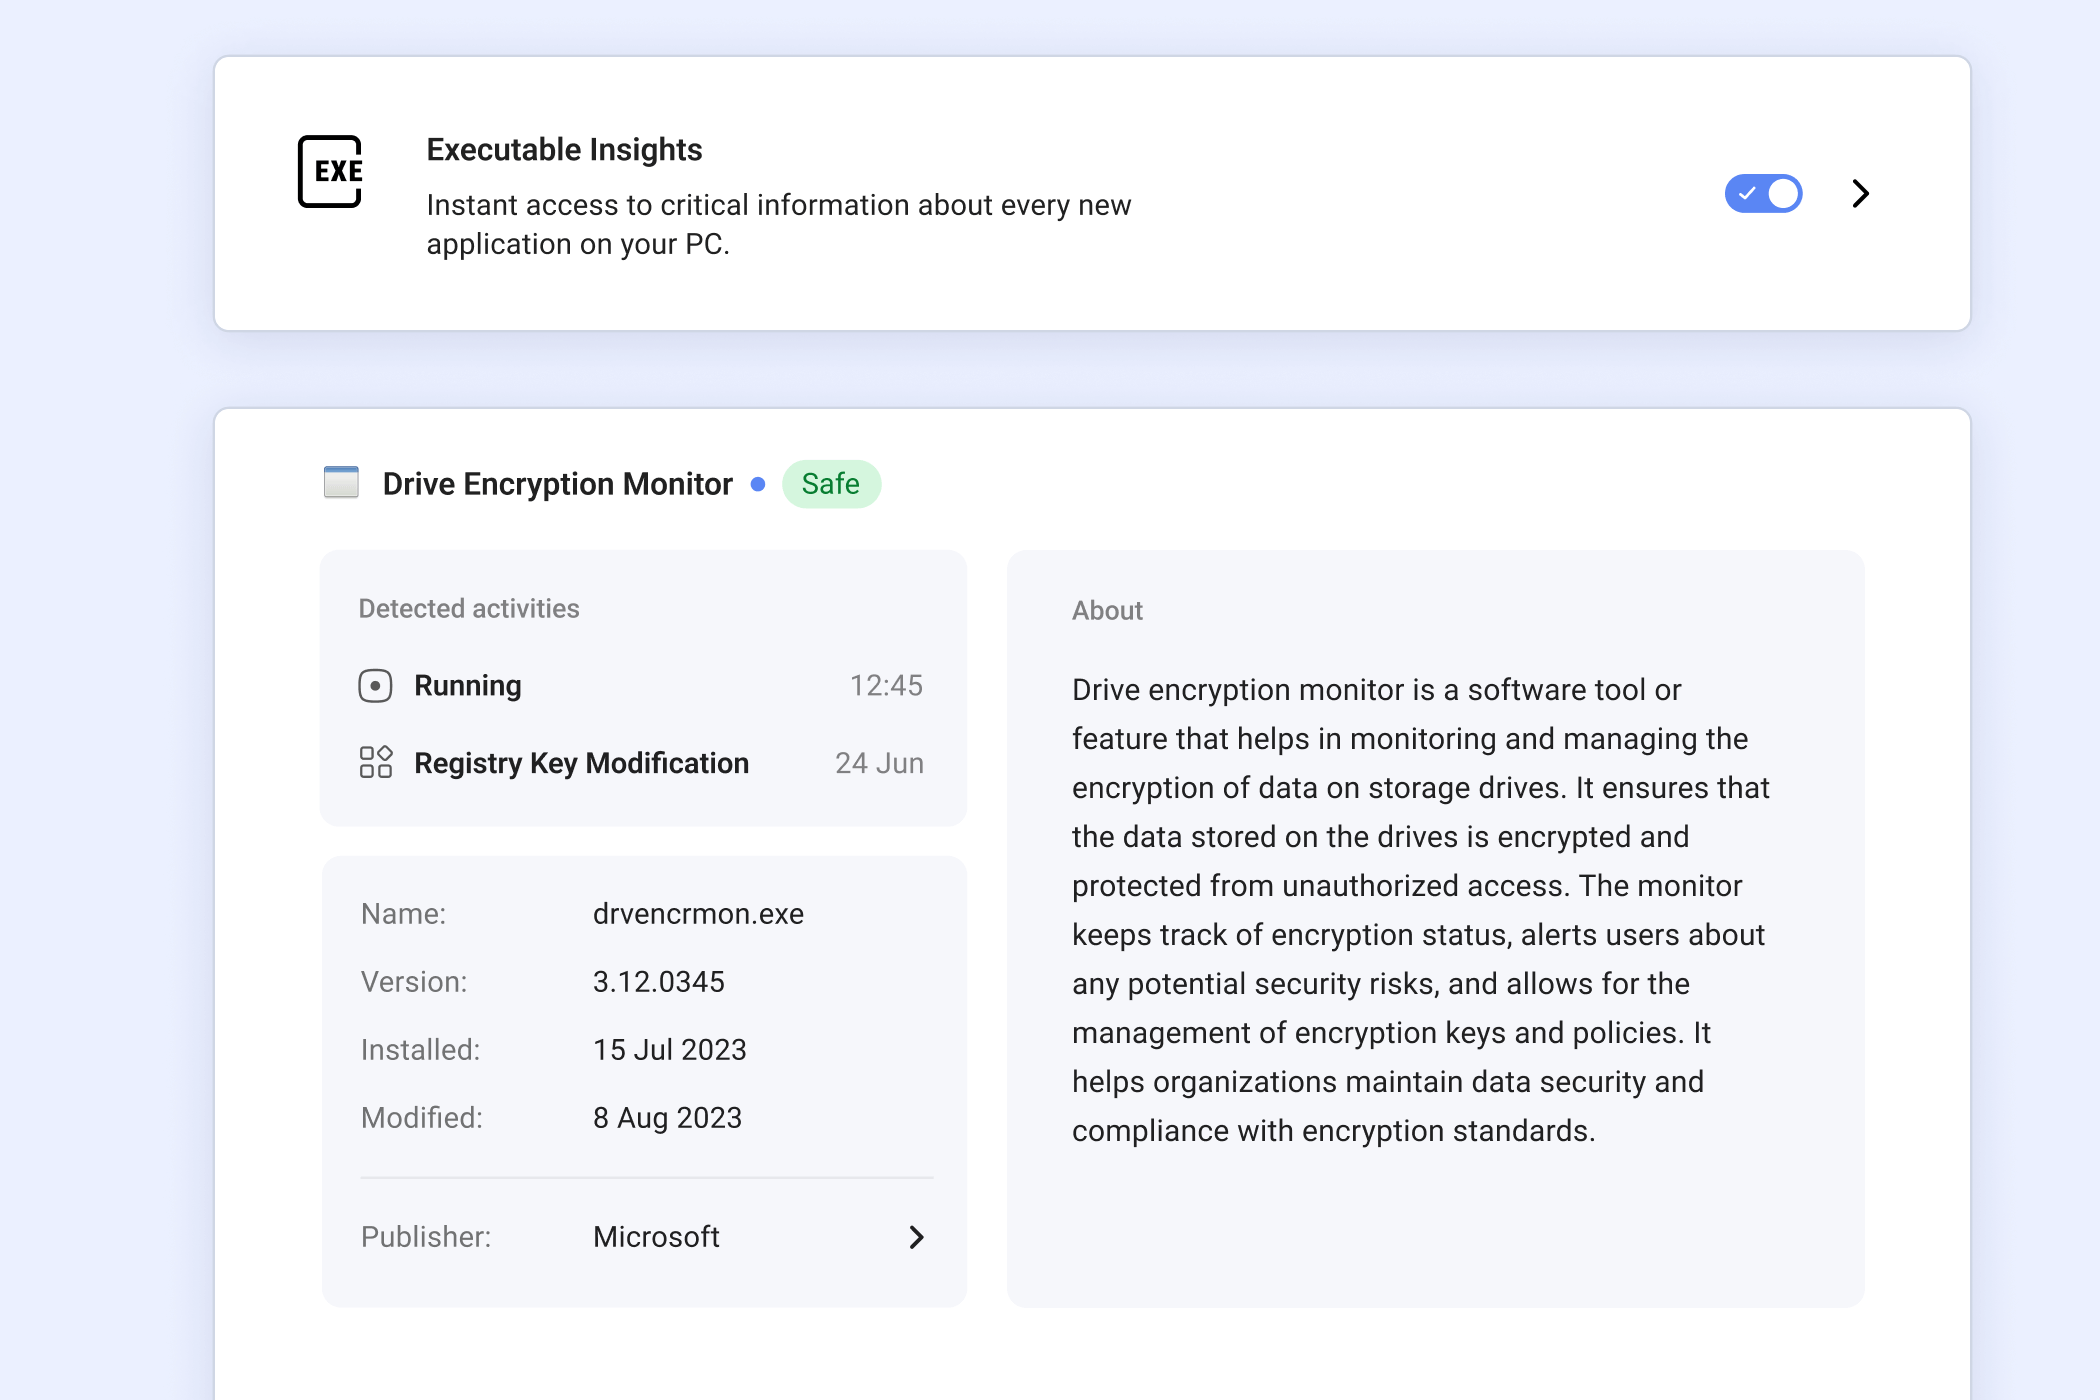Click the blue status dot beside the title

click(x=758, y=484)
